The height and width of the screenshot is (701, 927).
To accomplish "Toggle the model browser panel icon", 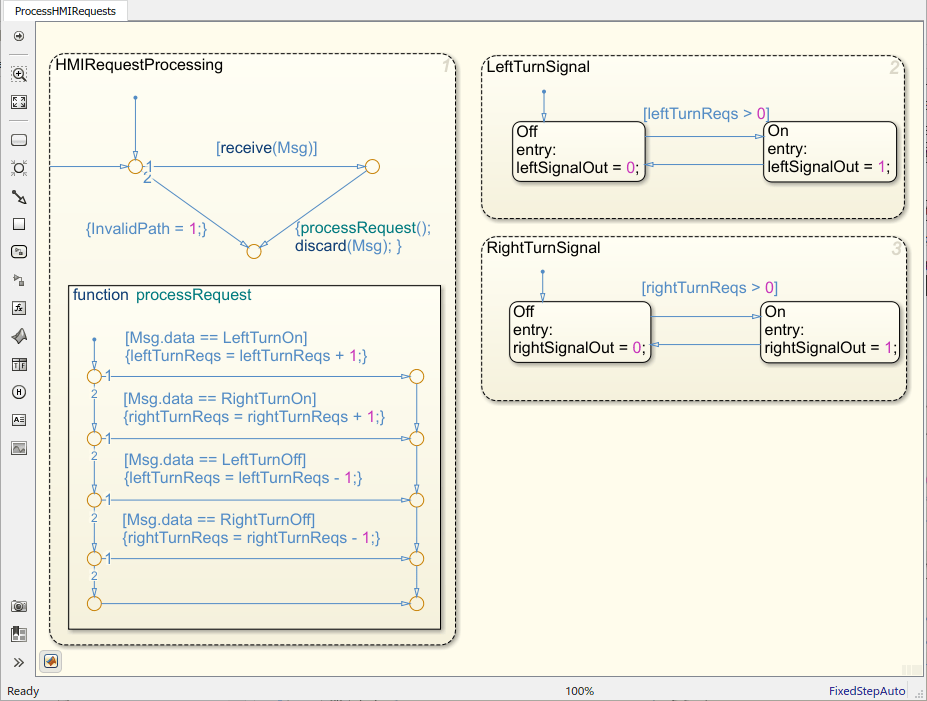I will click(19, 634).
